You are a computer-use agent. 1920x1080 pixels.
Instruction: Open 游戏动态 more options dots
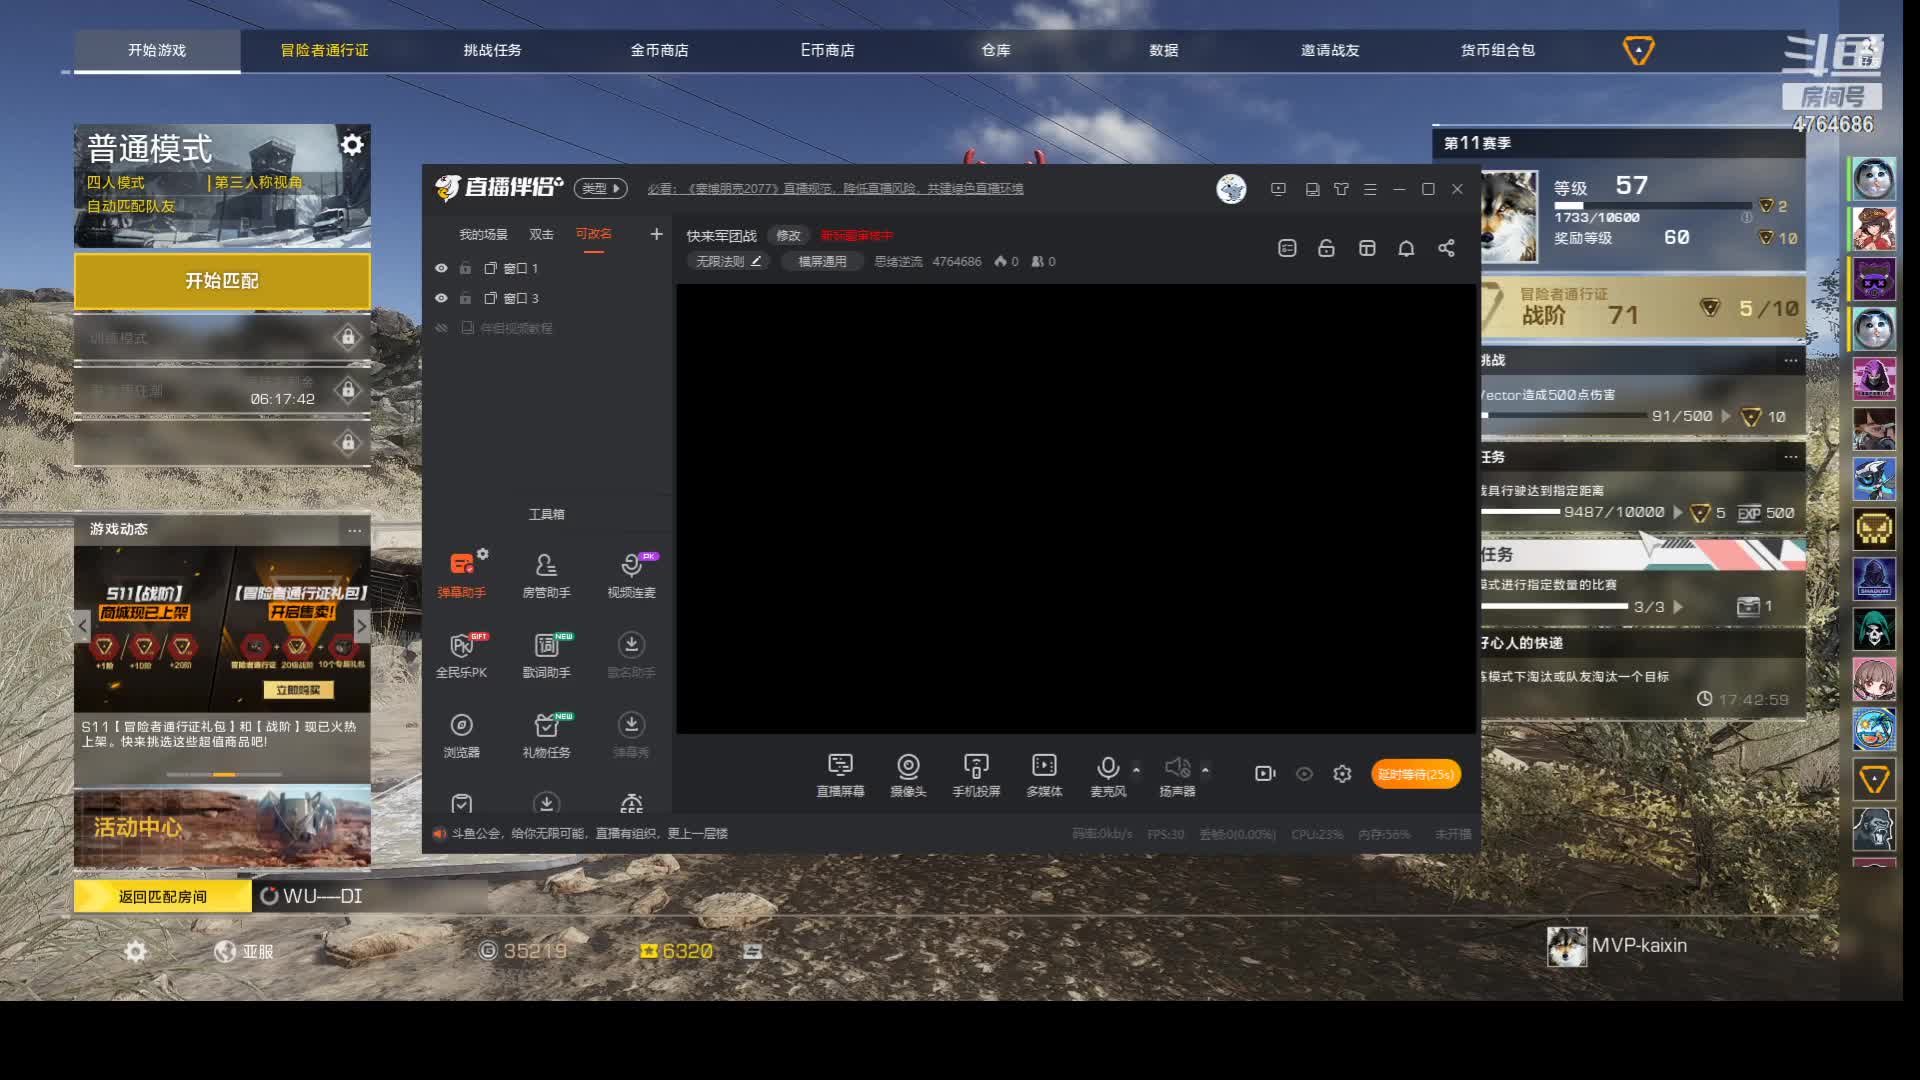[x=354, y=530]
